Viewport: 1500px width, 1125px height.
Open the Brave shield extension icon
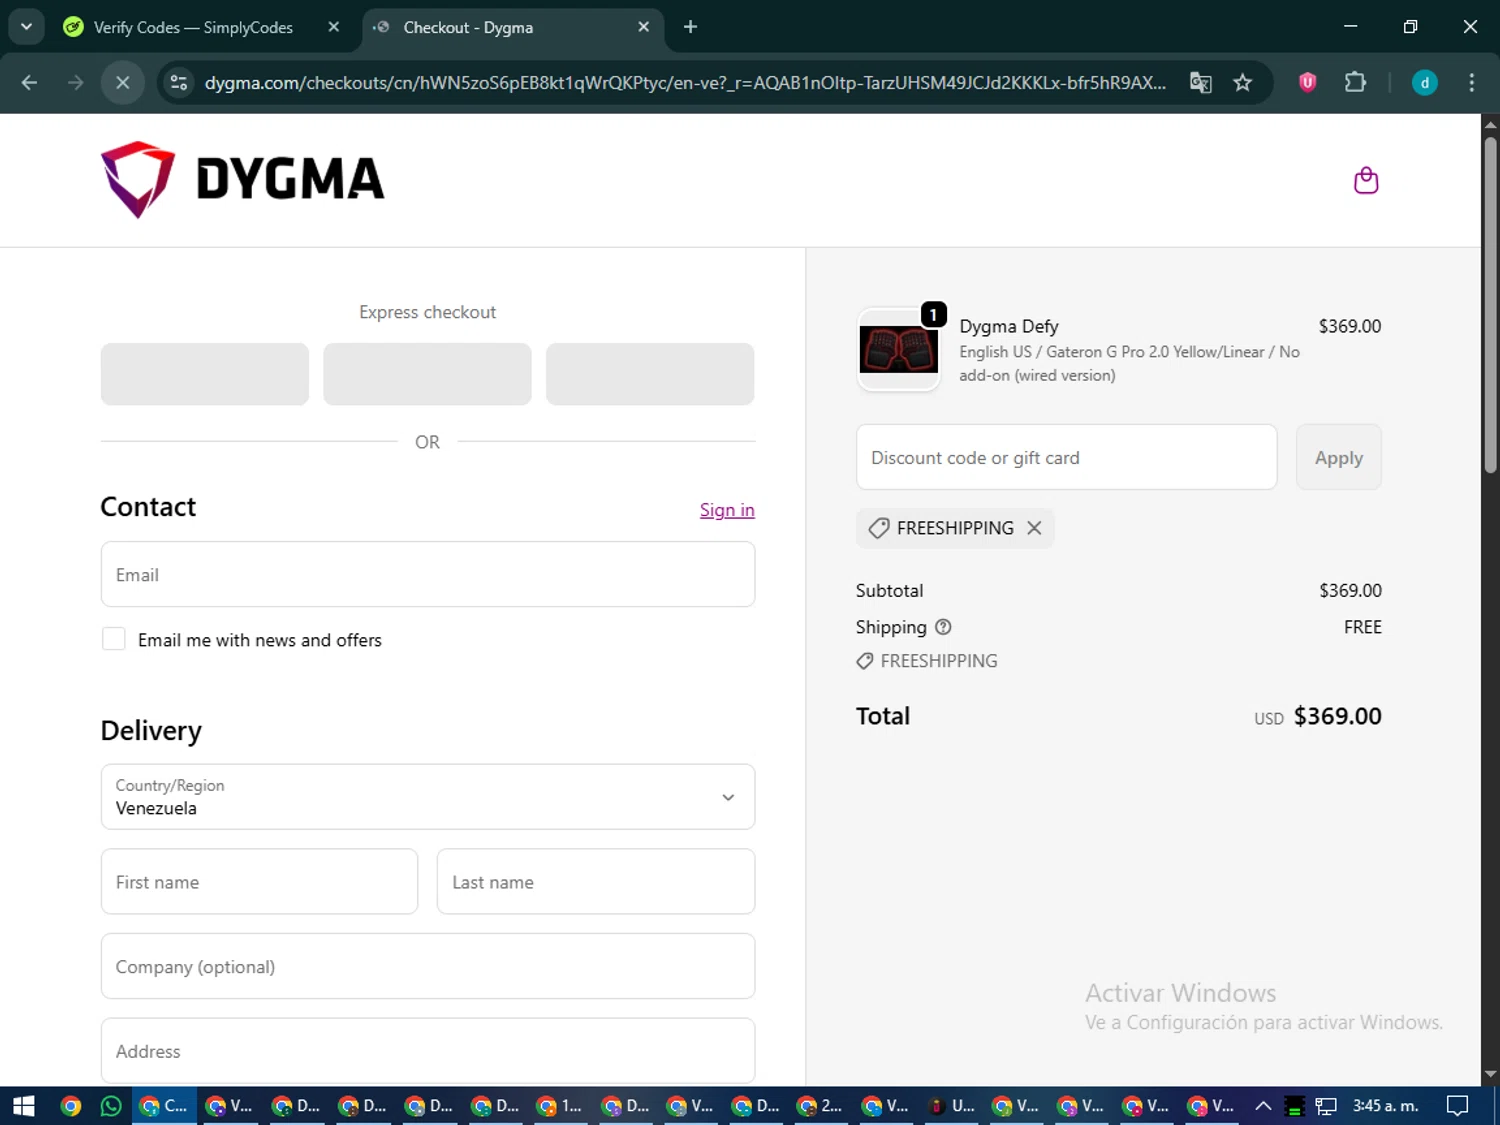point(1307,83)
